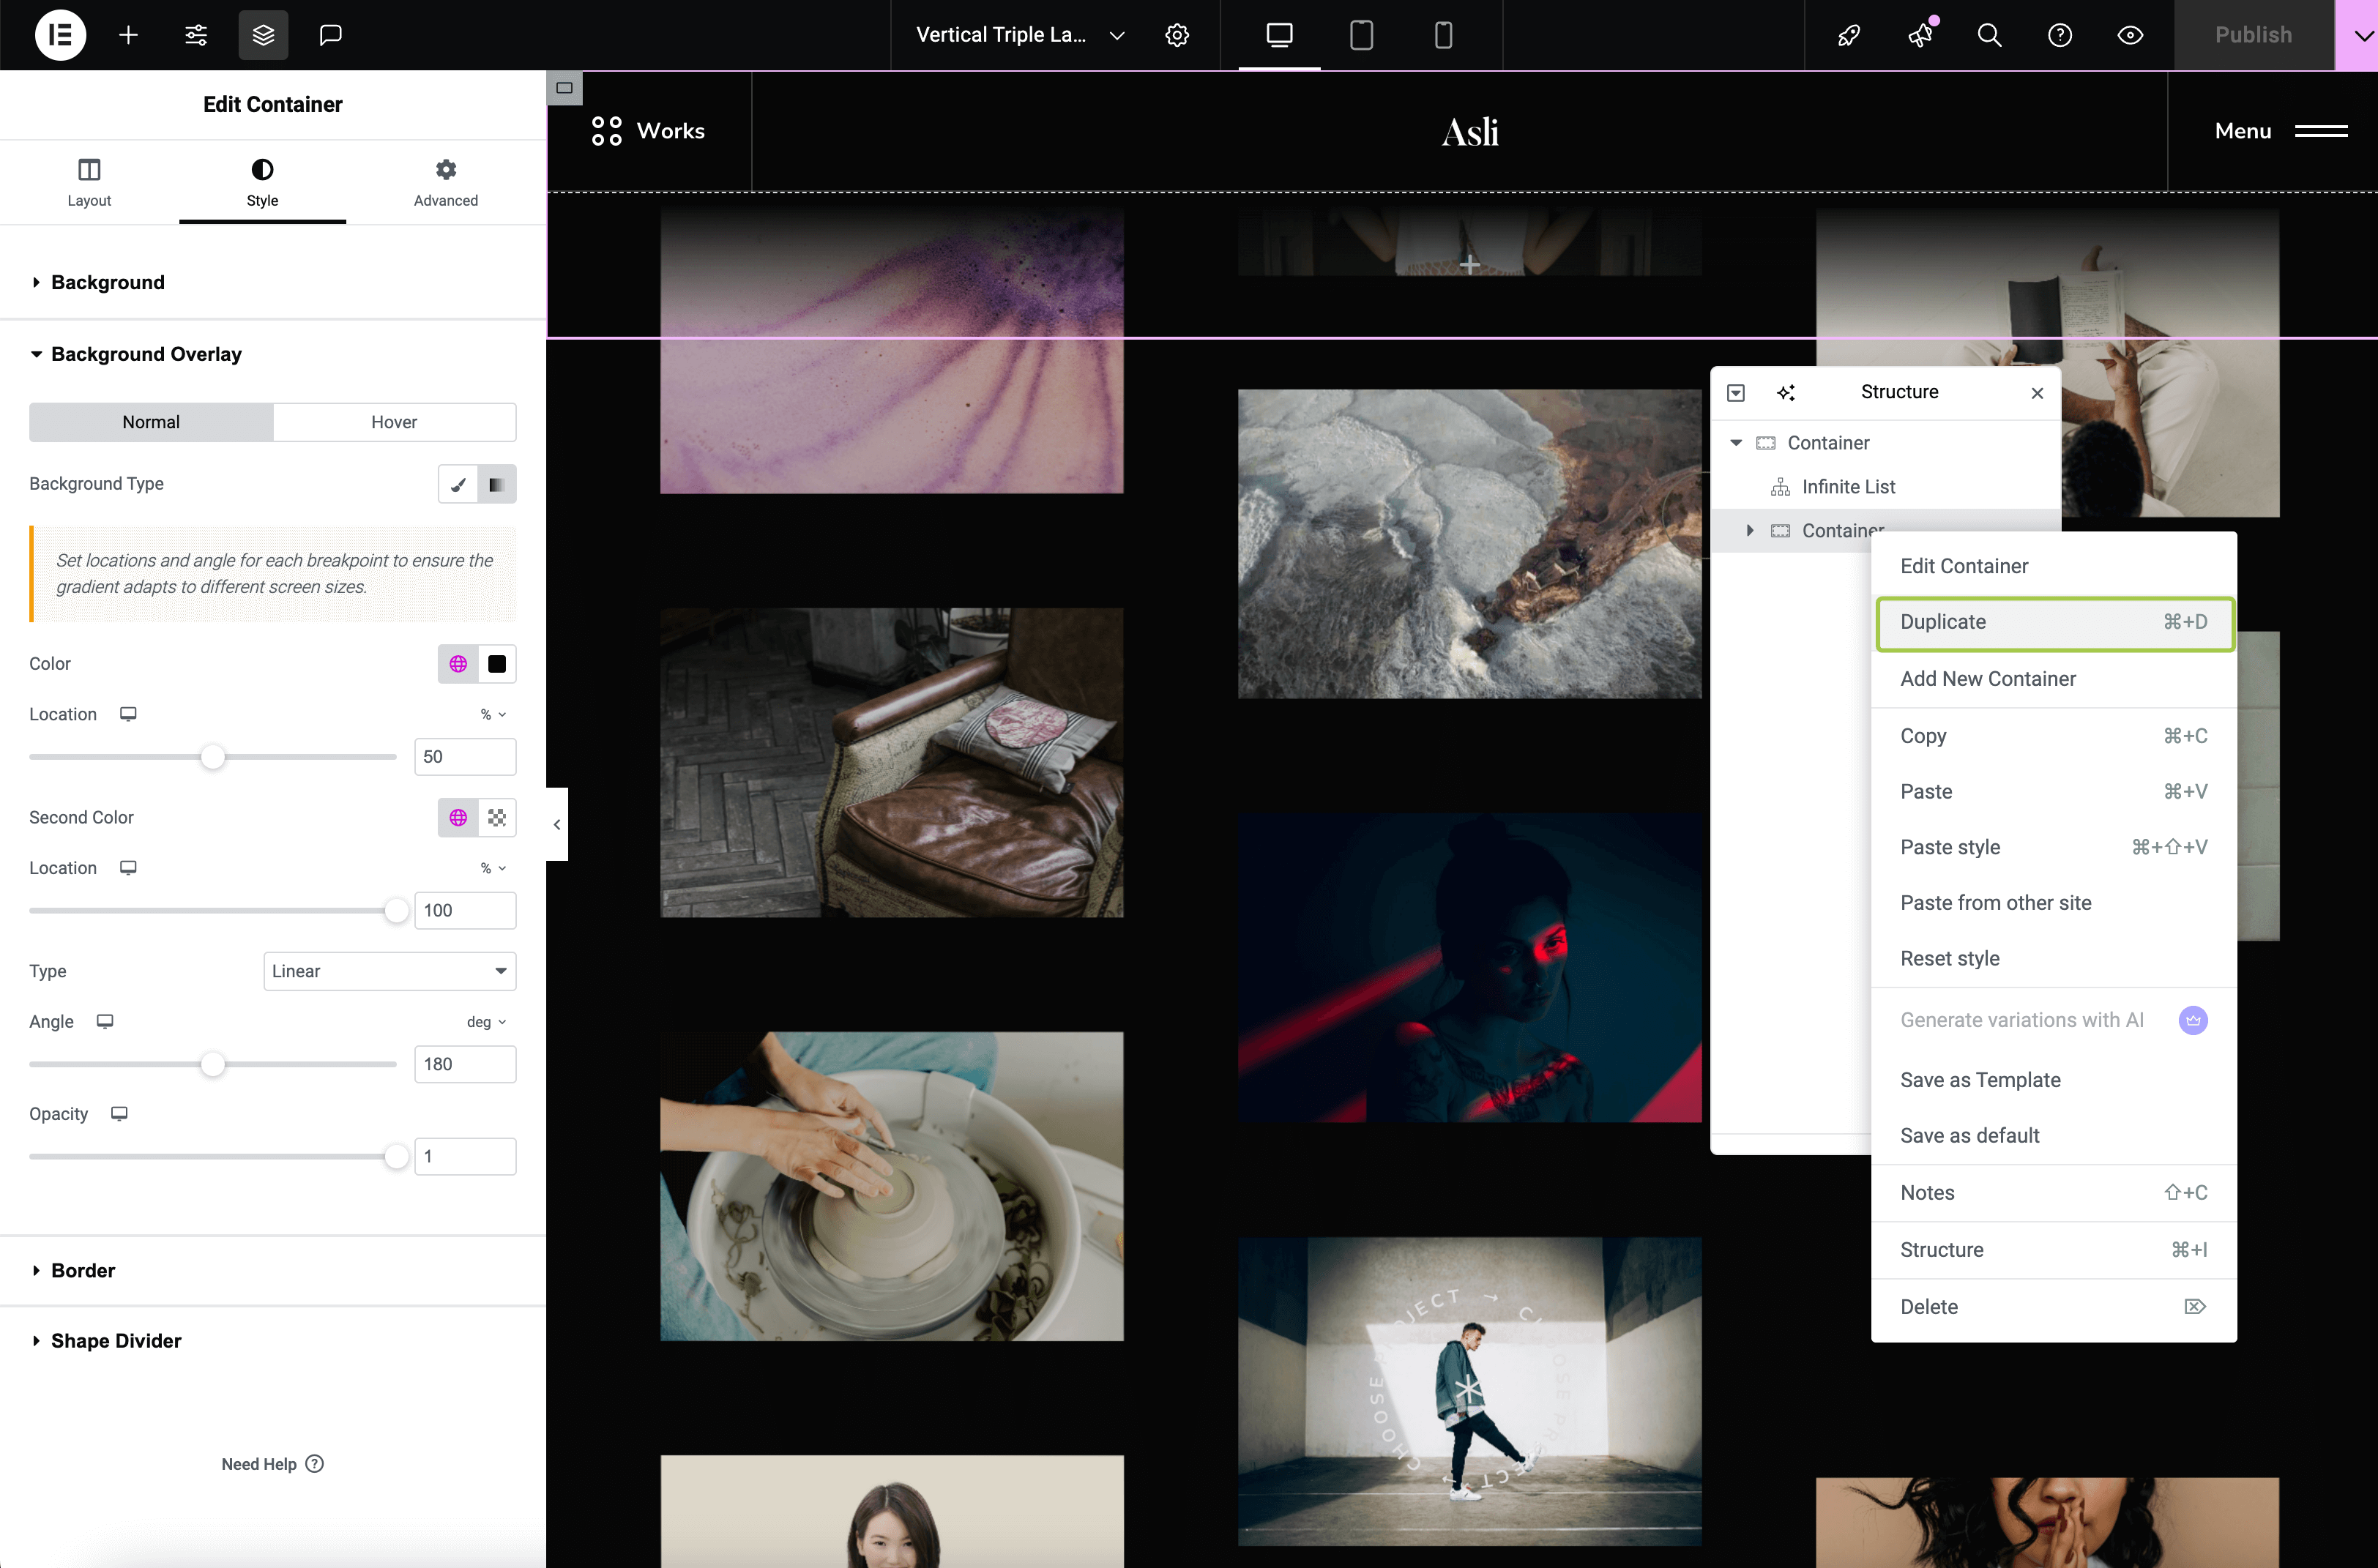
Task: Open the black Color swatch picker
Action: click(x=496, y=664)
